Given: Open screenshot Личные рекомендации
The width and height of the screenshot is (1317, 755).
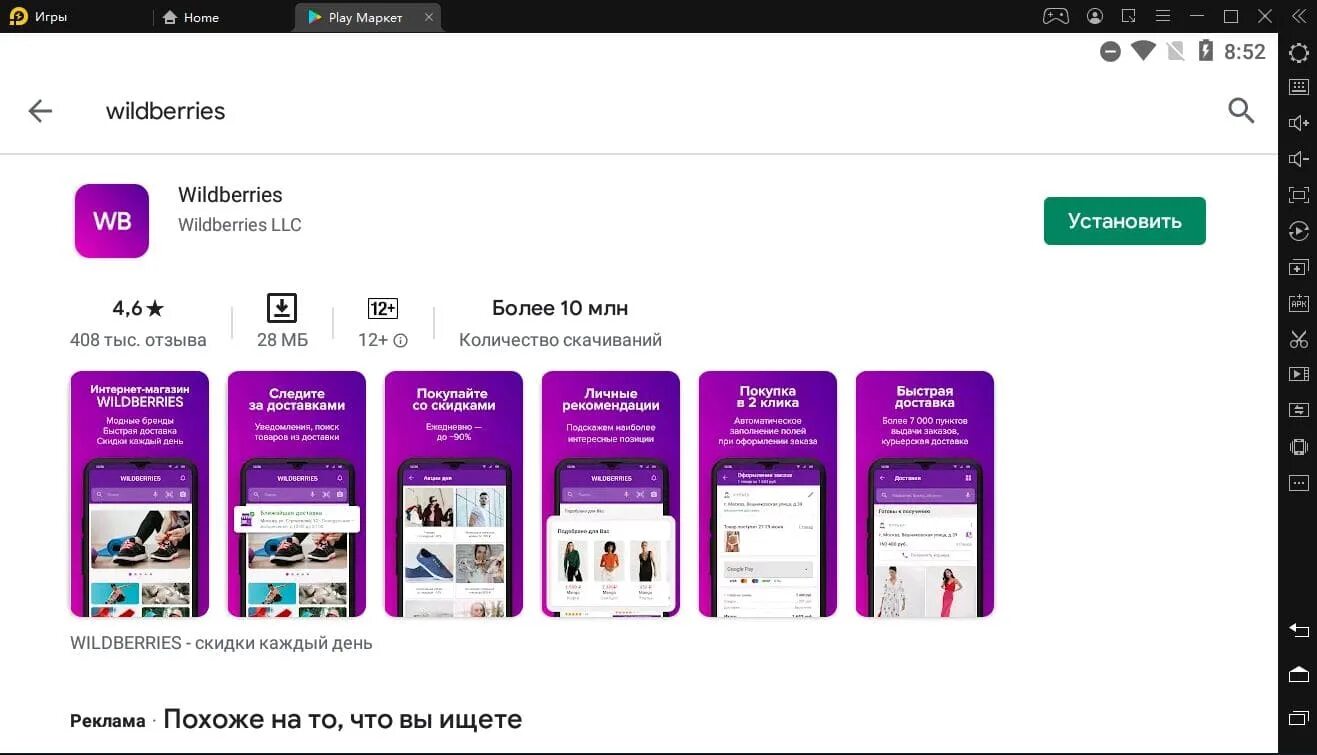Looking at the screenshot, I should click(x=611, y=494).
